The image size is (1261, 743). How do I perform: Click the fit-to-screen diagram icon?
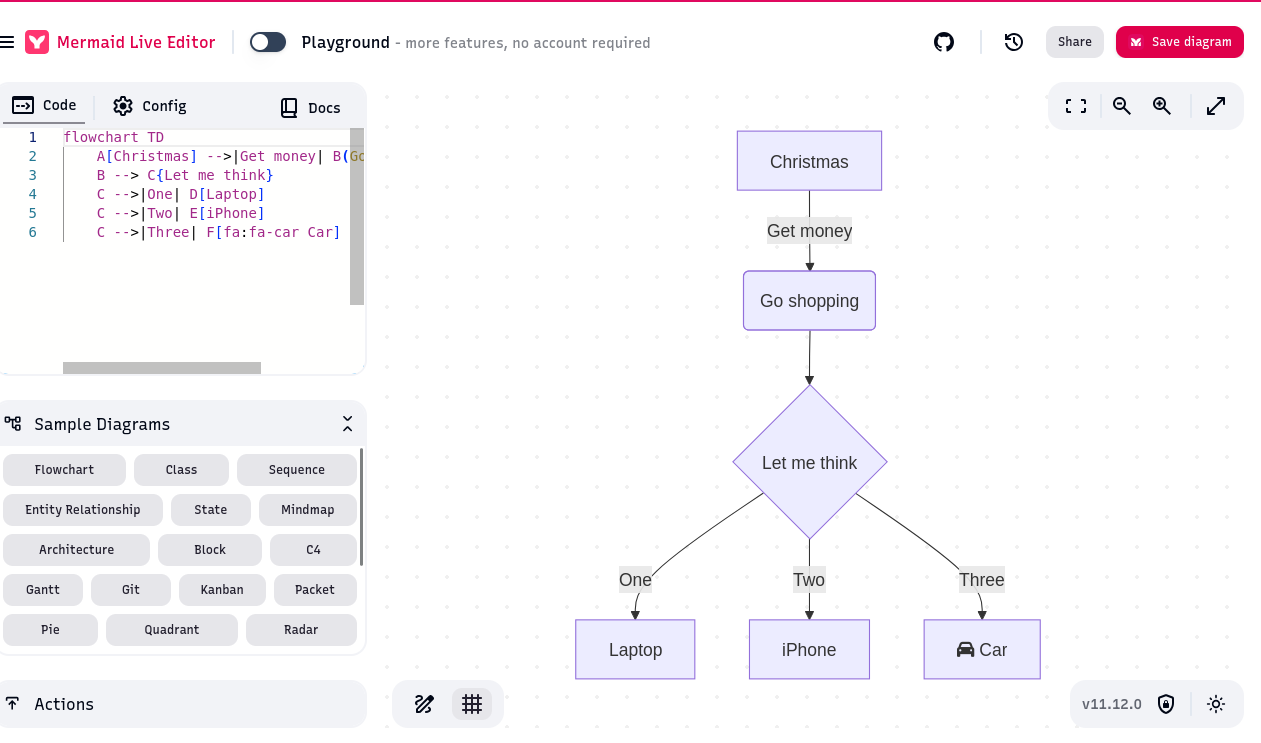1076,106
